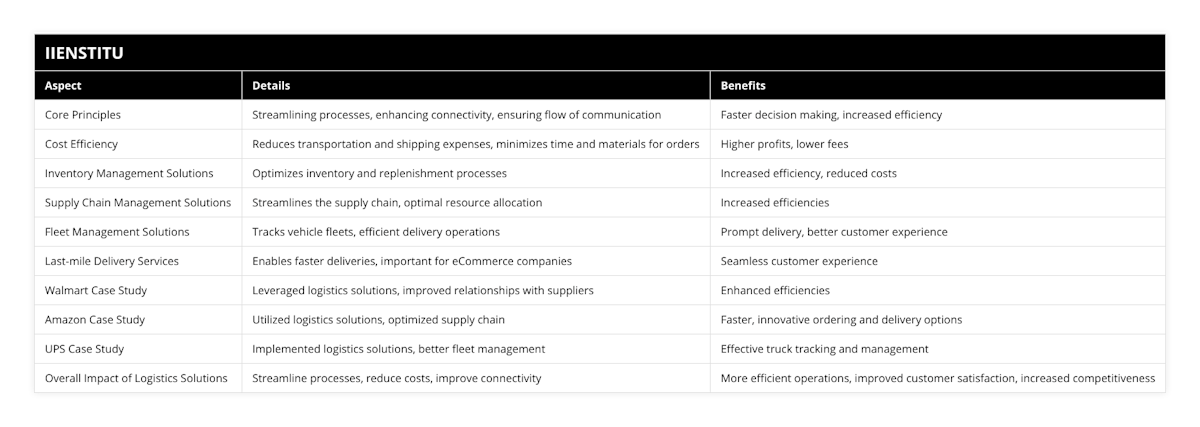This screenshot has height=427, width=1200.
Task: Select the Details column header
Action: coord(271,86)
